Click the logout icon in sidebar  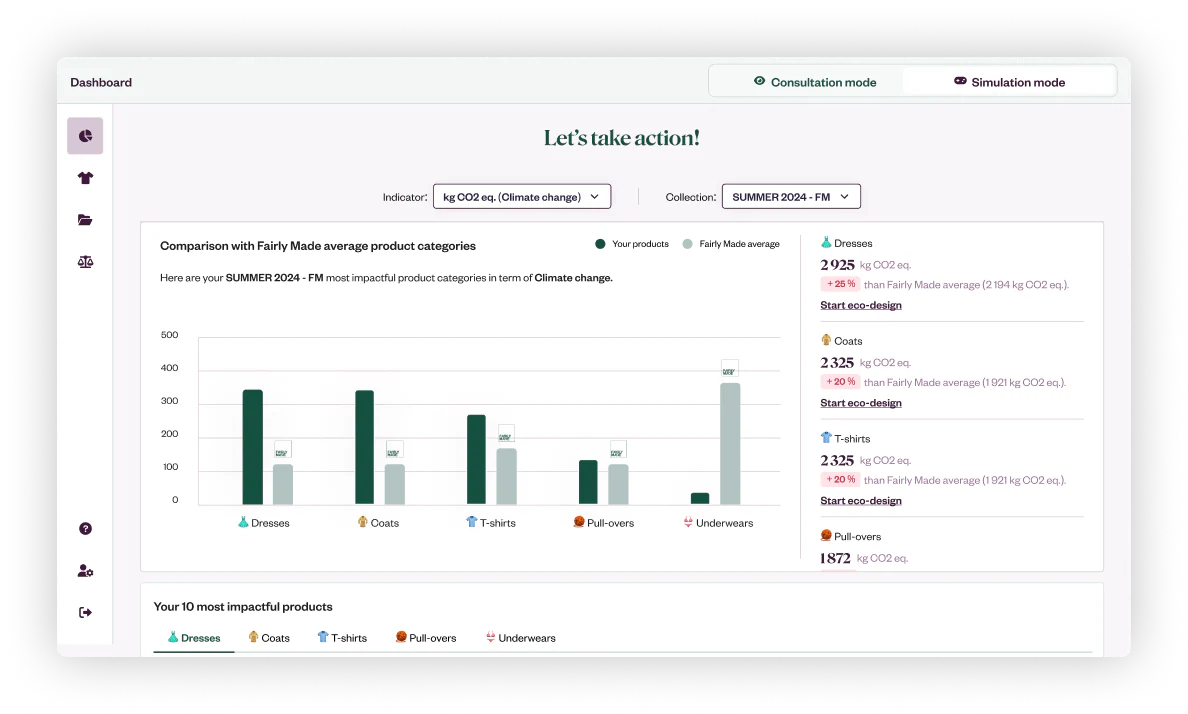pyautogui.click(x=85, y=612)
